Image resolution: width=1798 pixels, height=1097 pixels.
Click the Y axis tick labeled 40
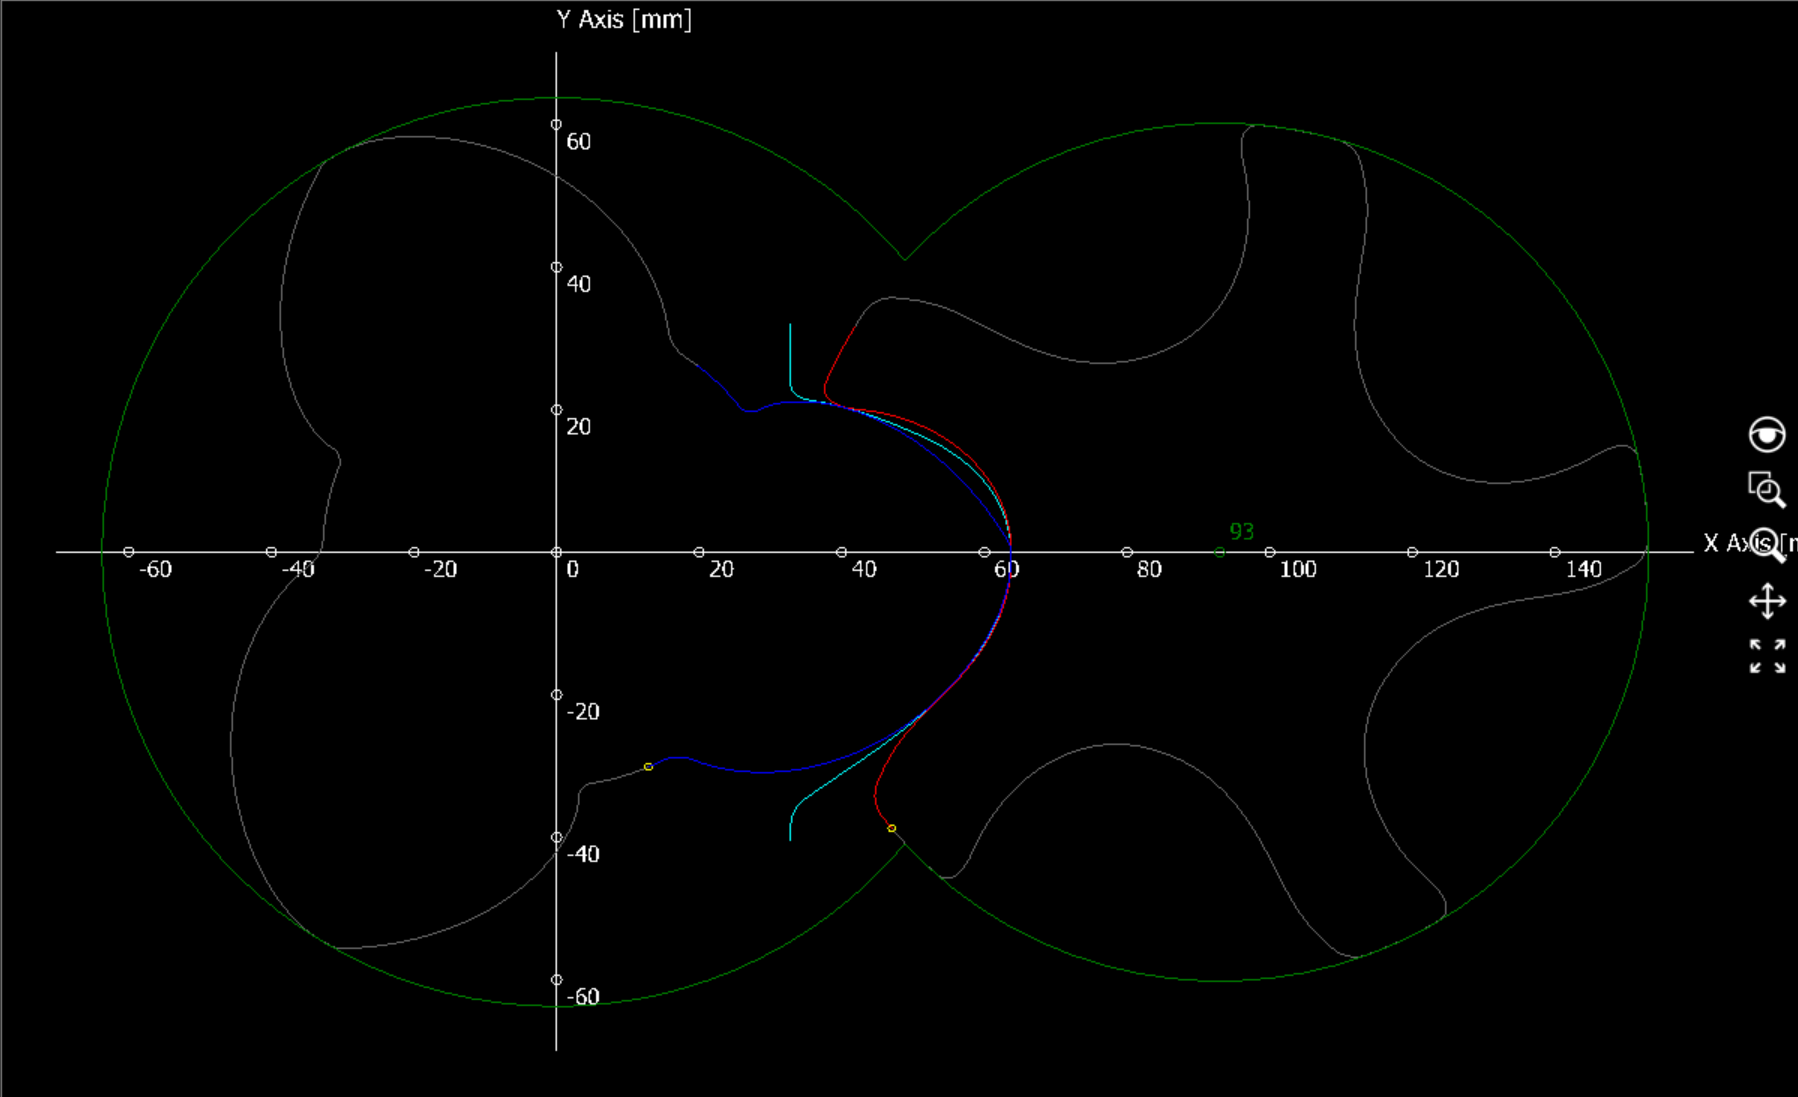point(557,267)
